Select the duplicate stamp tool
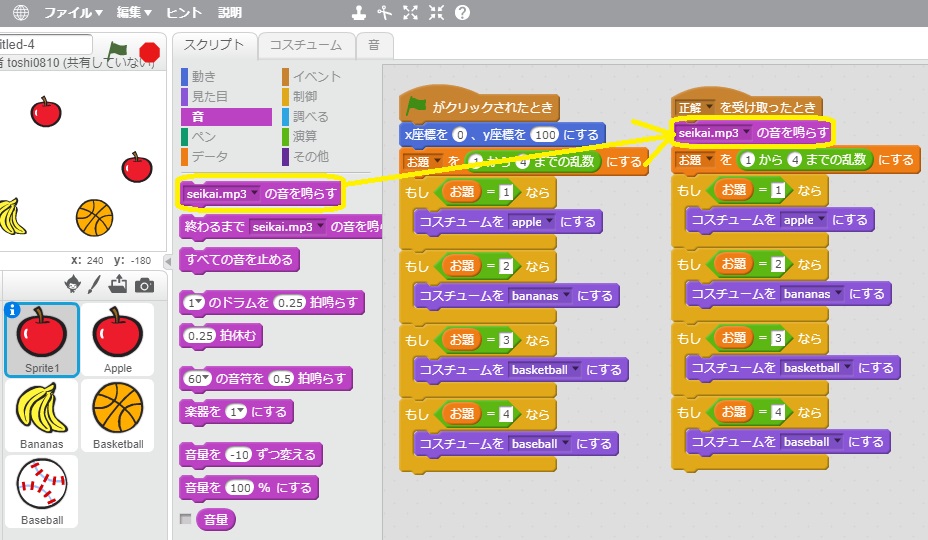 click(x=359, y=12)
